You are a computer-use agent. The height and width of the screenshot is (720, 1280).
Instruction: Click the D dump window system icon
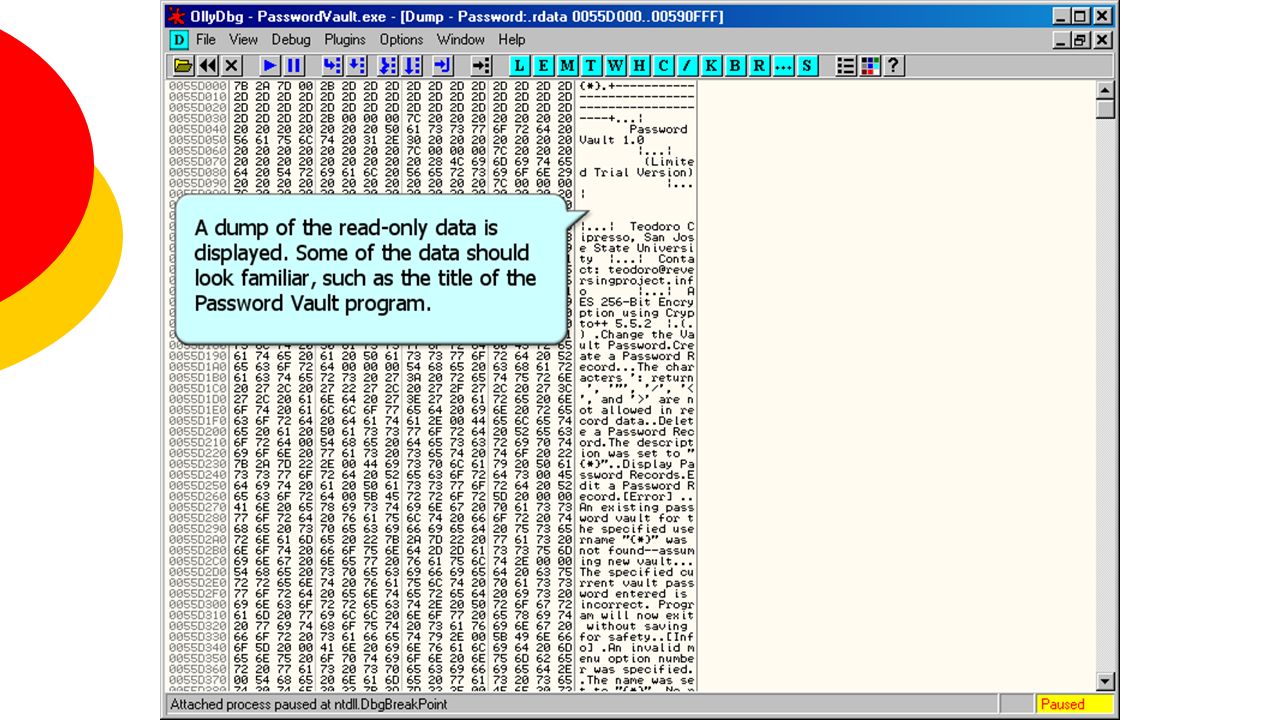pos(178,40)
